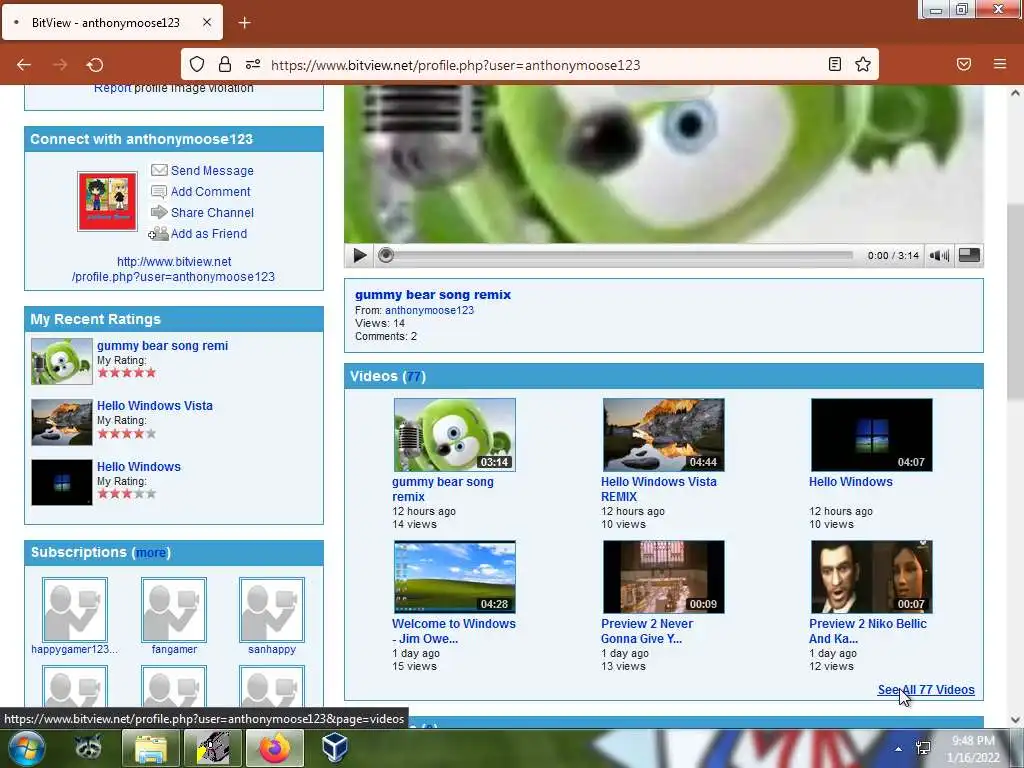1024x768 pixels.
Task: Toggle Reader View icon in address bar
Action: [x=835, y=64]
